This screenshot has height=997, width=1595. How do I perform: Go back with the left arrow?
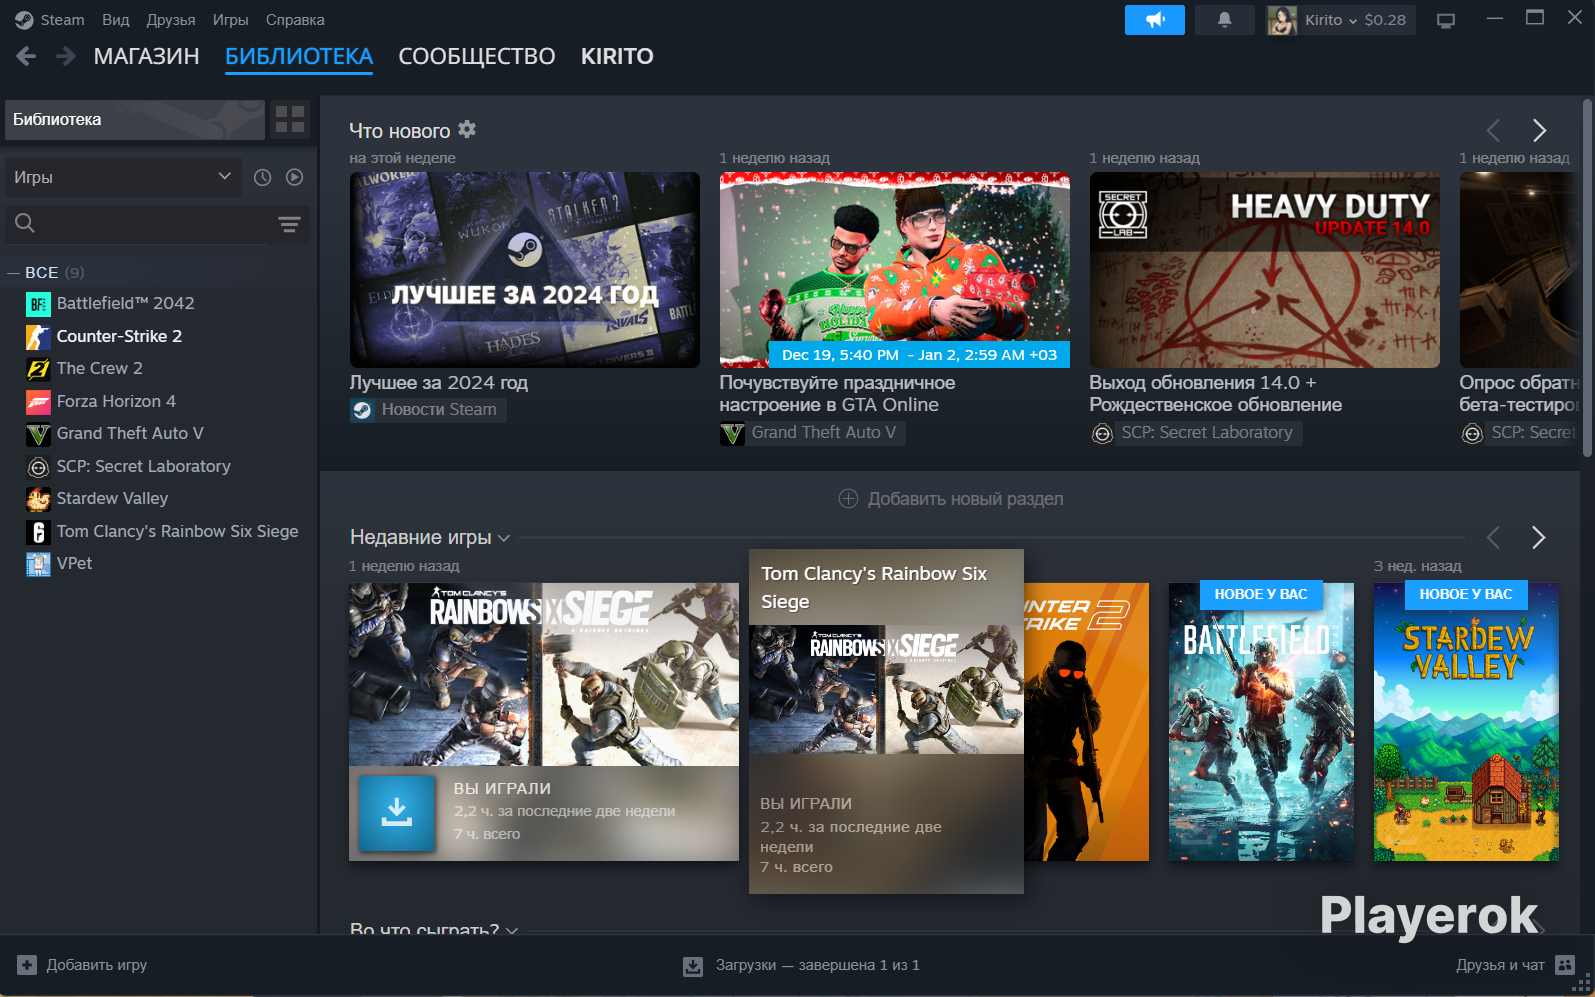click(x=27, y=56)
